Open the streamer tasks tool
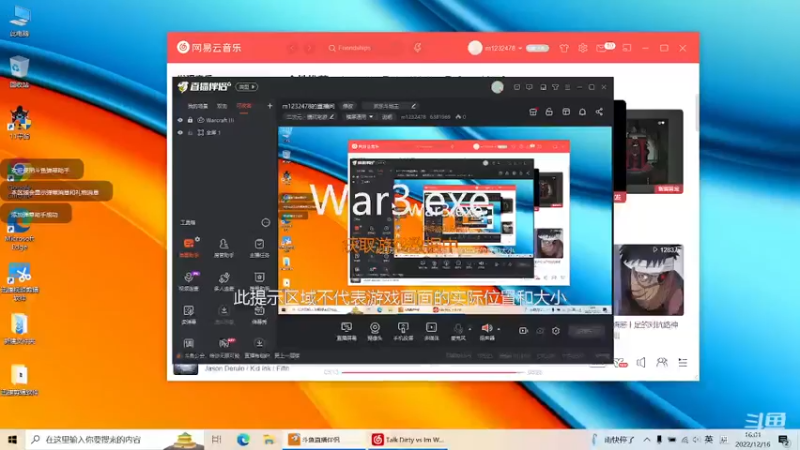Viewport: 800px width, 450px height. pyautogui.click(x=259, y=247)
